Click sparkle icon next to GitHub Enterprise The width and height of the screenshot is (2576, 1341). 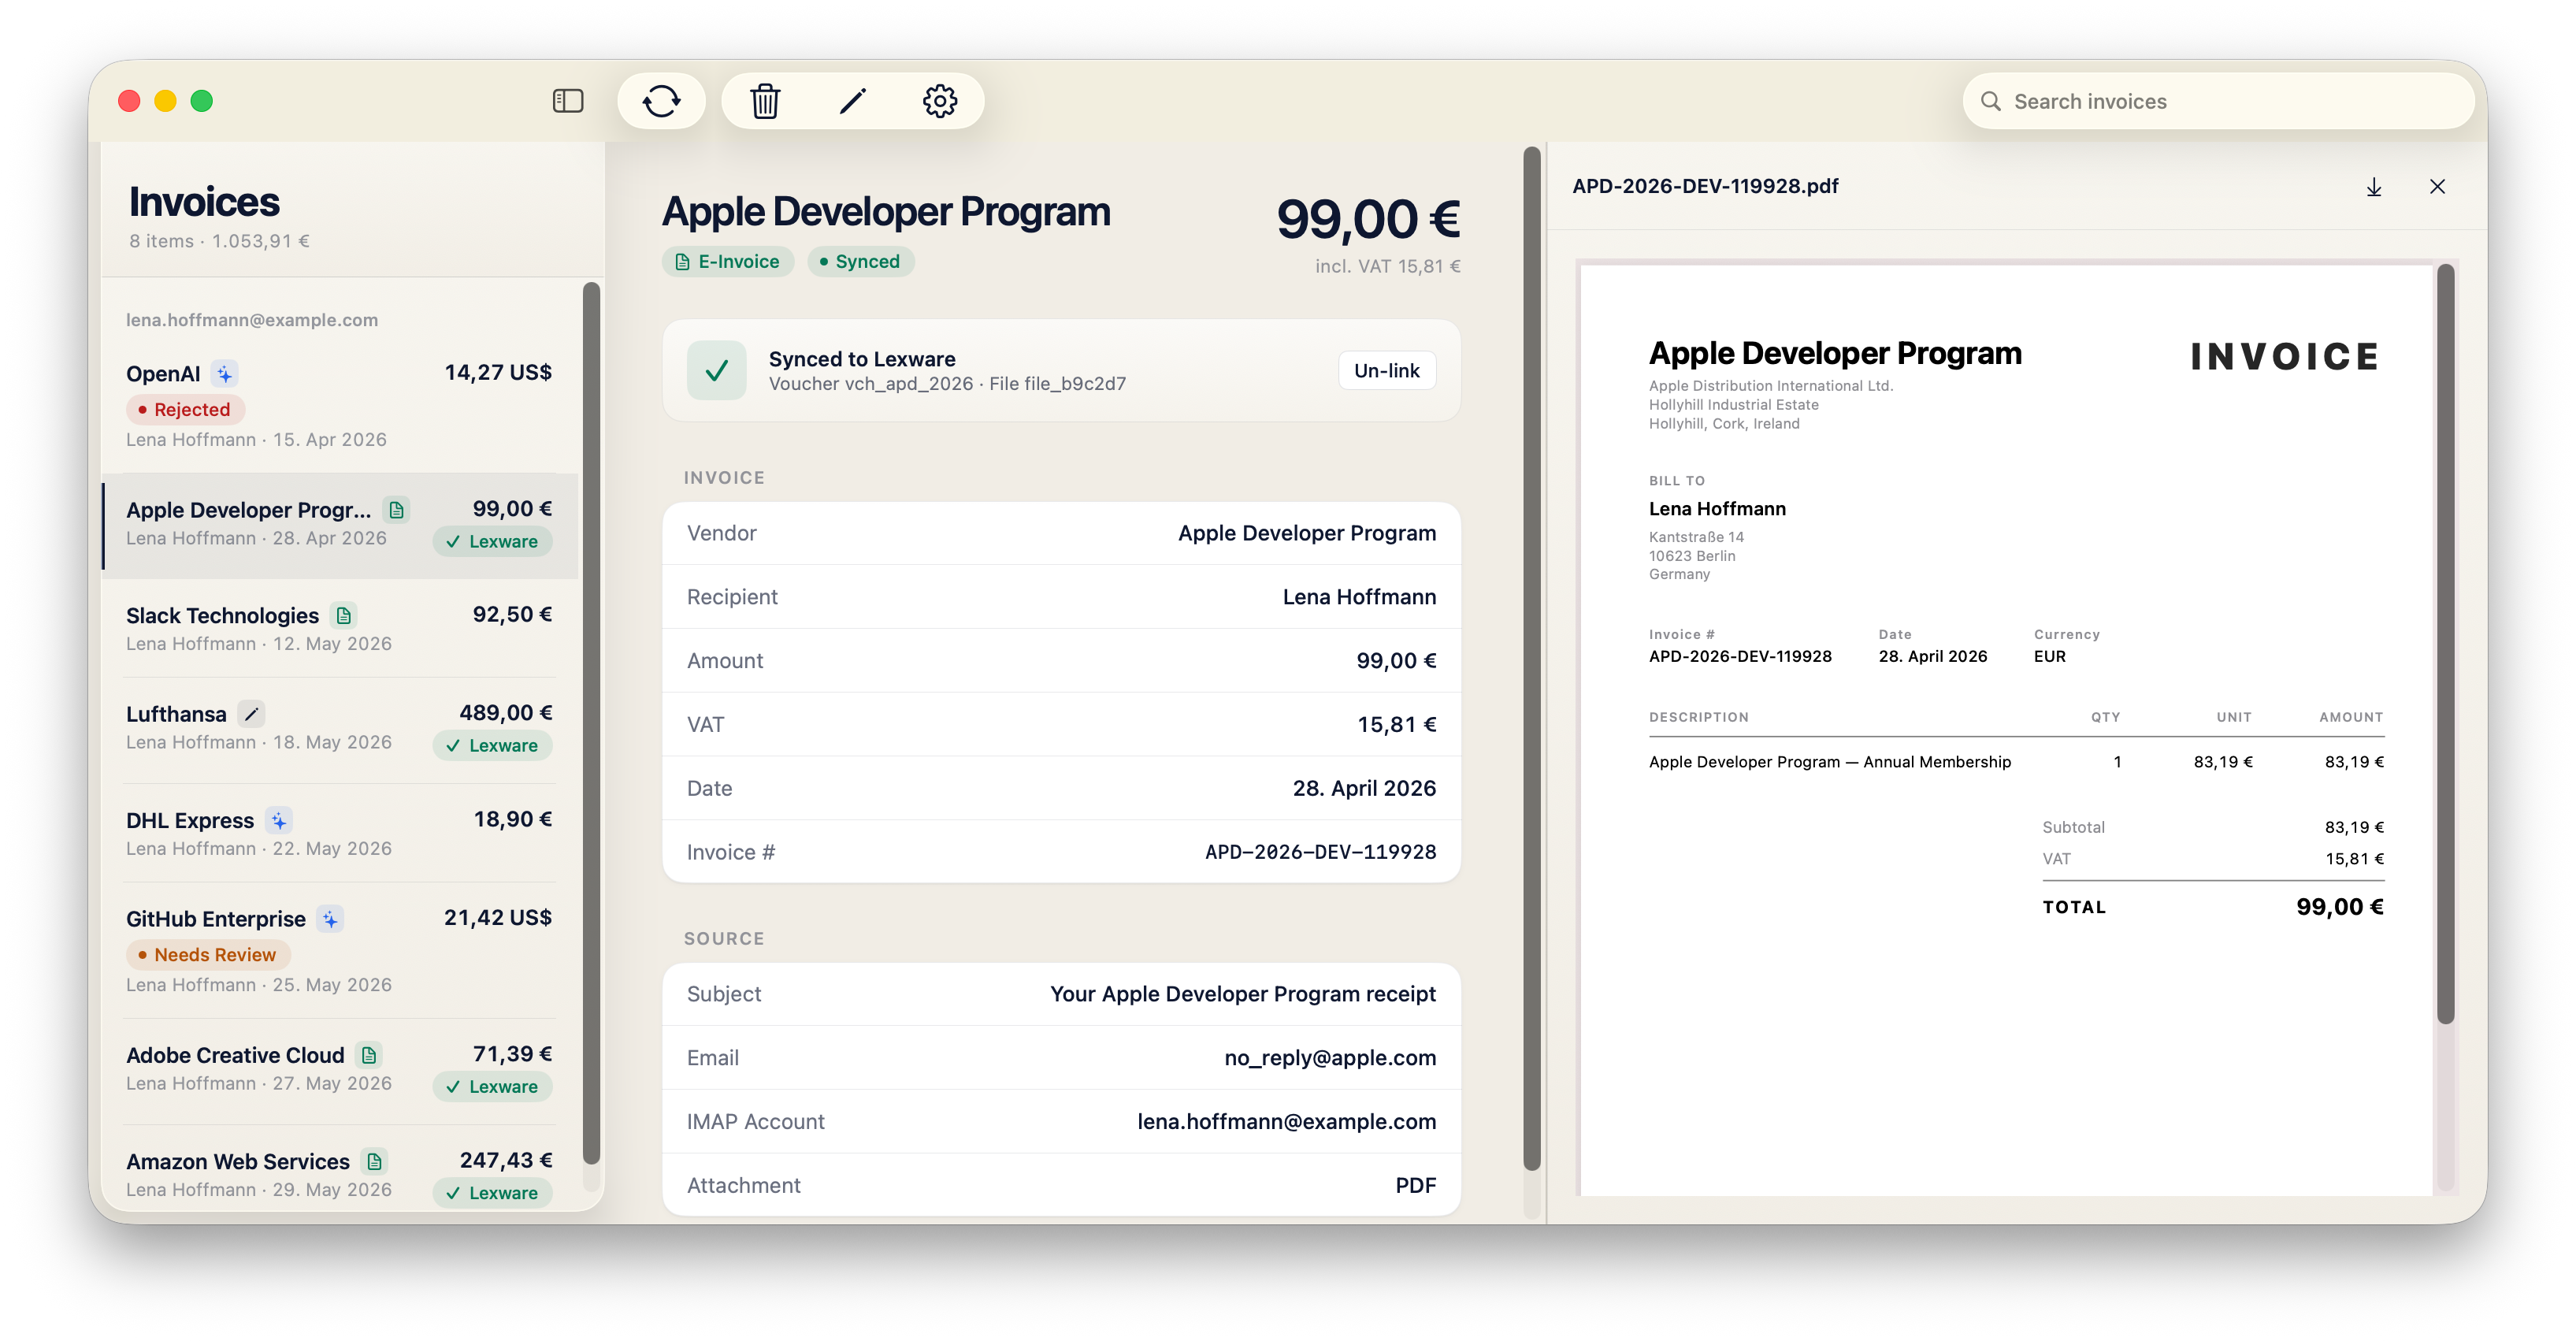tap(330, 919)
